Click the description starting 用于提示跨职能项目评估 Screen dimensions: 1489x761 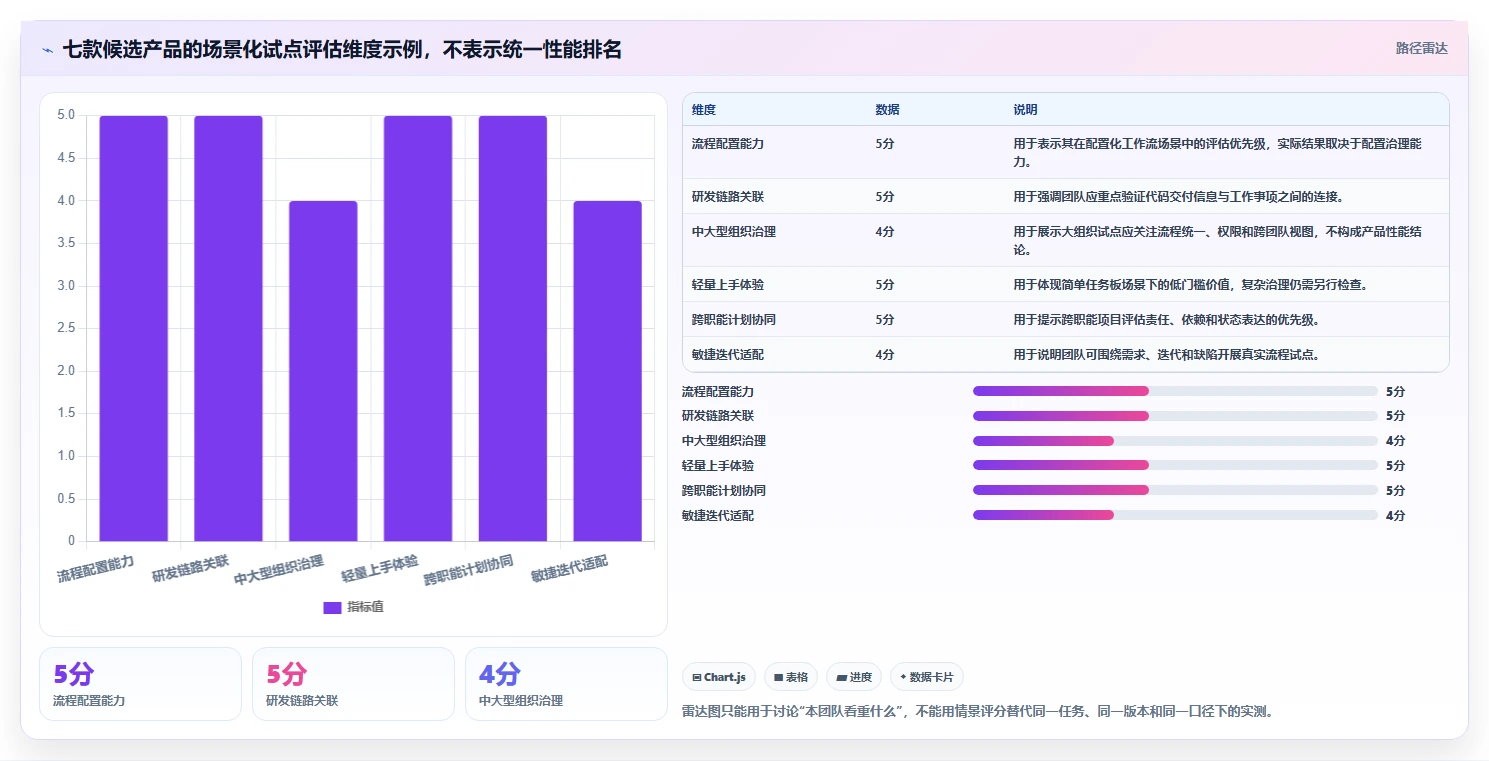[x=1166, y=319]
